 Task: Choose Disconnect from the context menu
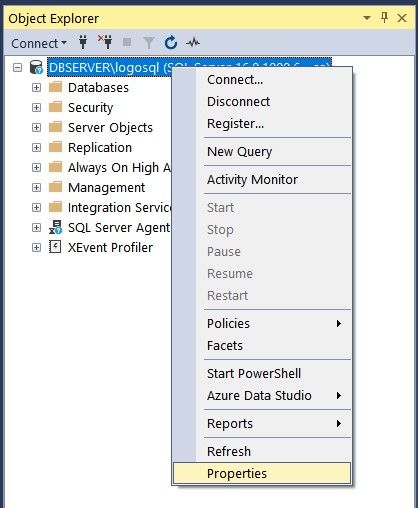click(262, 102)
